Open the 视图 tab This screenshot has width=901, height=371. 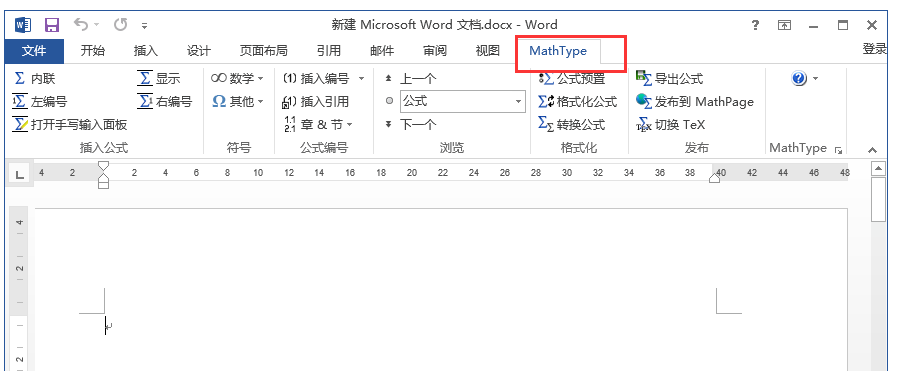coord(488,51)
